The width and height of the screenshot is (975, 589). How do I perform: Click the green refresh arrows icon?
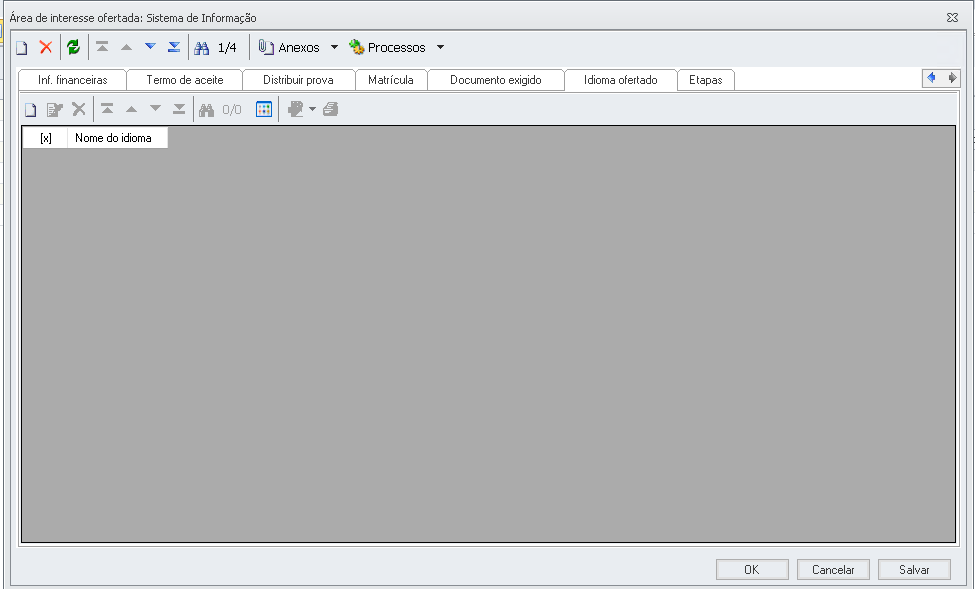point(73,47)
